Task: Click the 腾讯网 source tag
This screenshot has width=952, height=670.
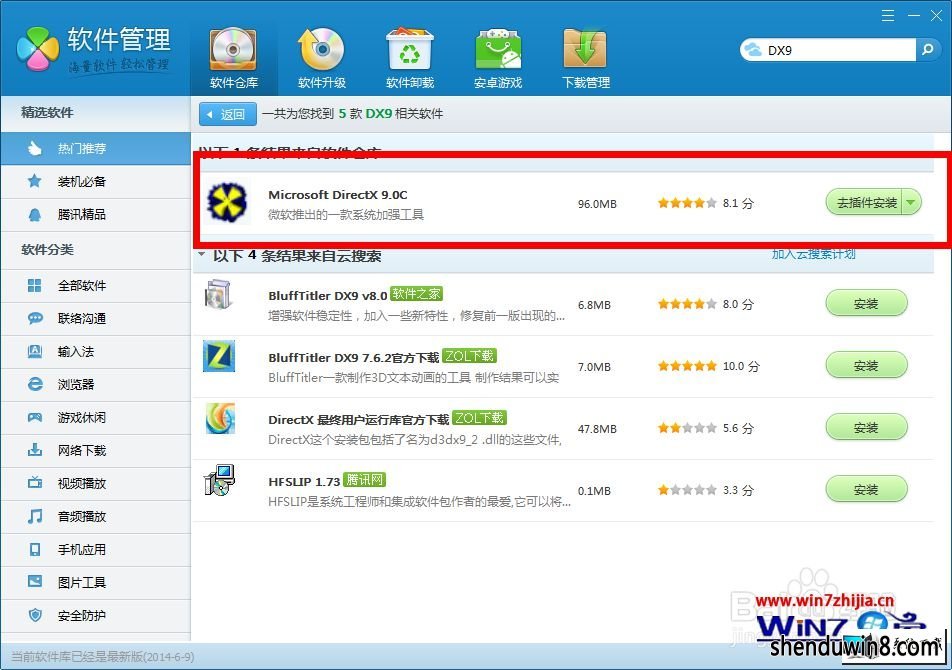Action: coord(365,479)
